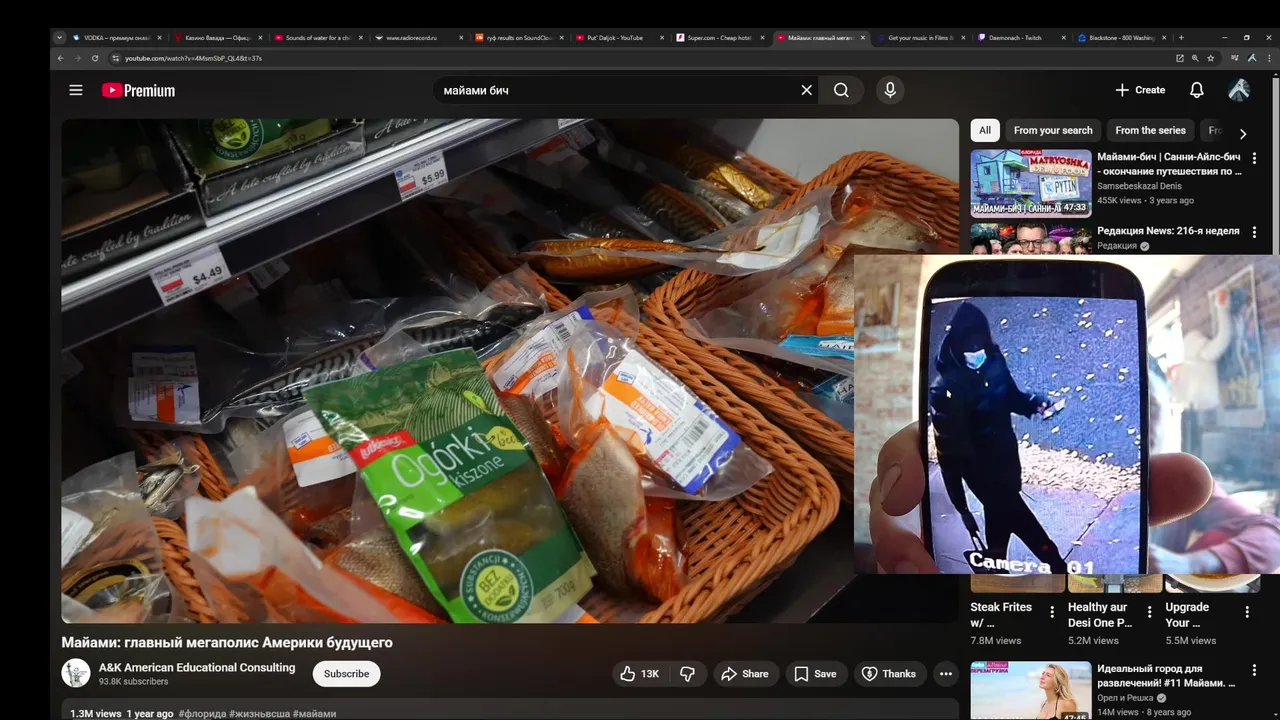Switch to the Put' Daljok - YouTube tab

(620, 38)
